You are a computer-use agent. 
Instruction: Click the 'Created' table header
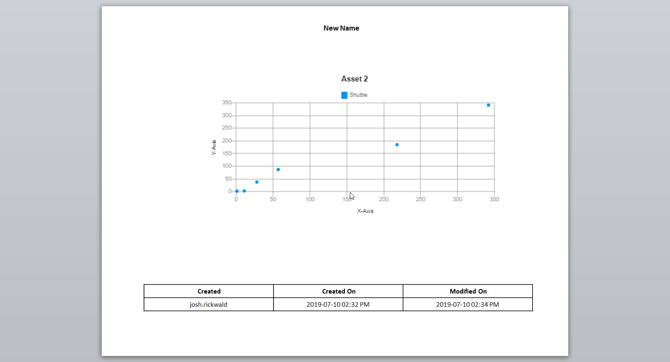pos(209,291)
